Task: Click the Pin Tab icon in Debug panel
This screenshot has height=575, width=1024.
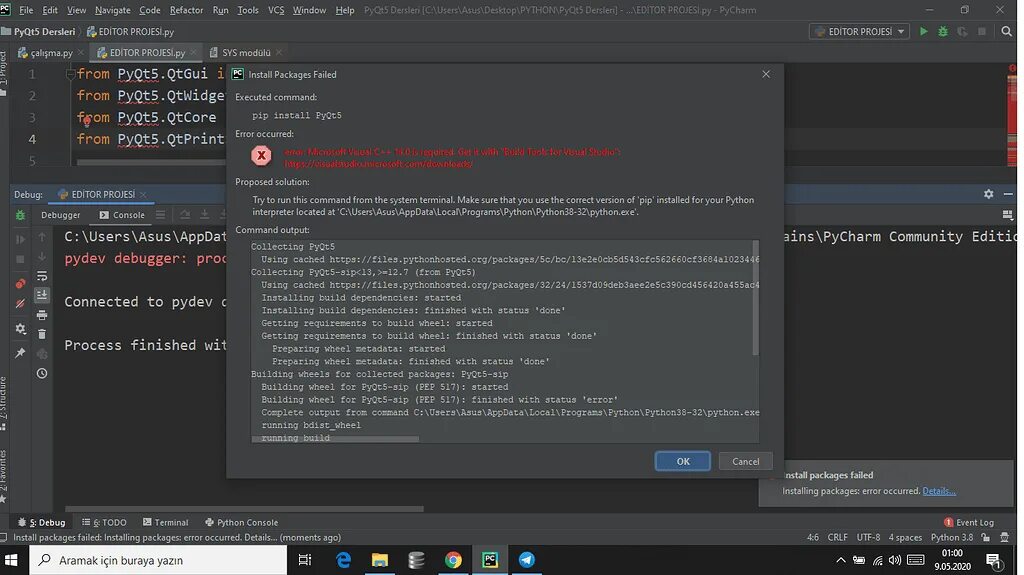Action: pos(20,353)
